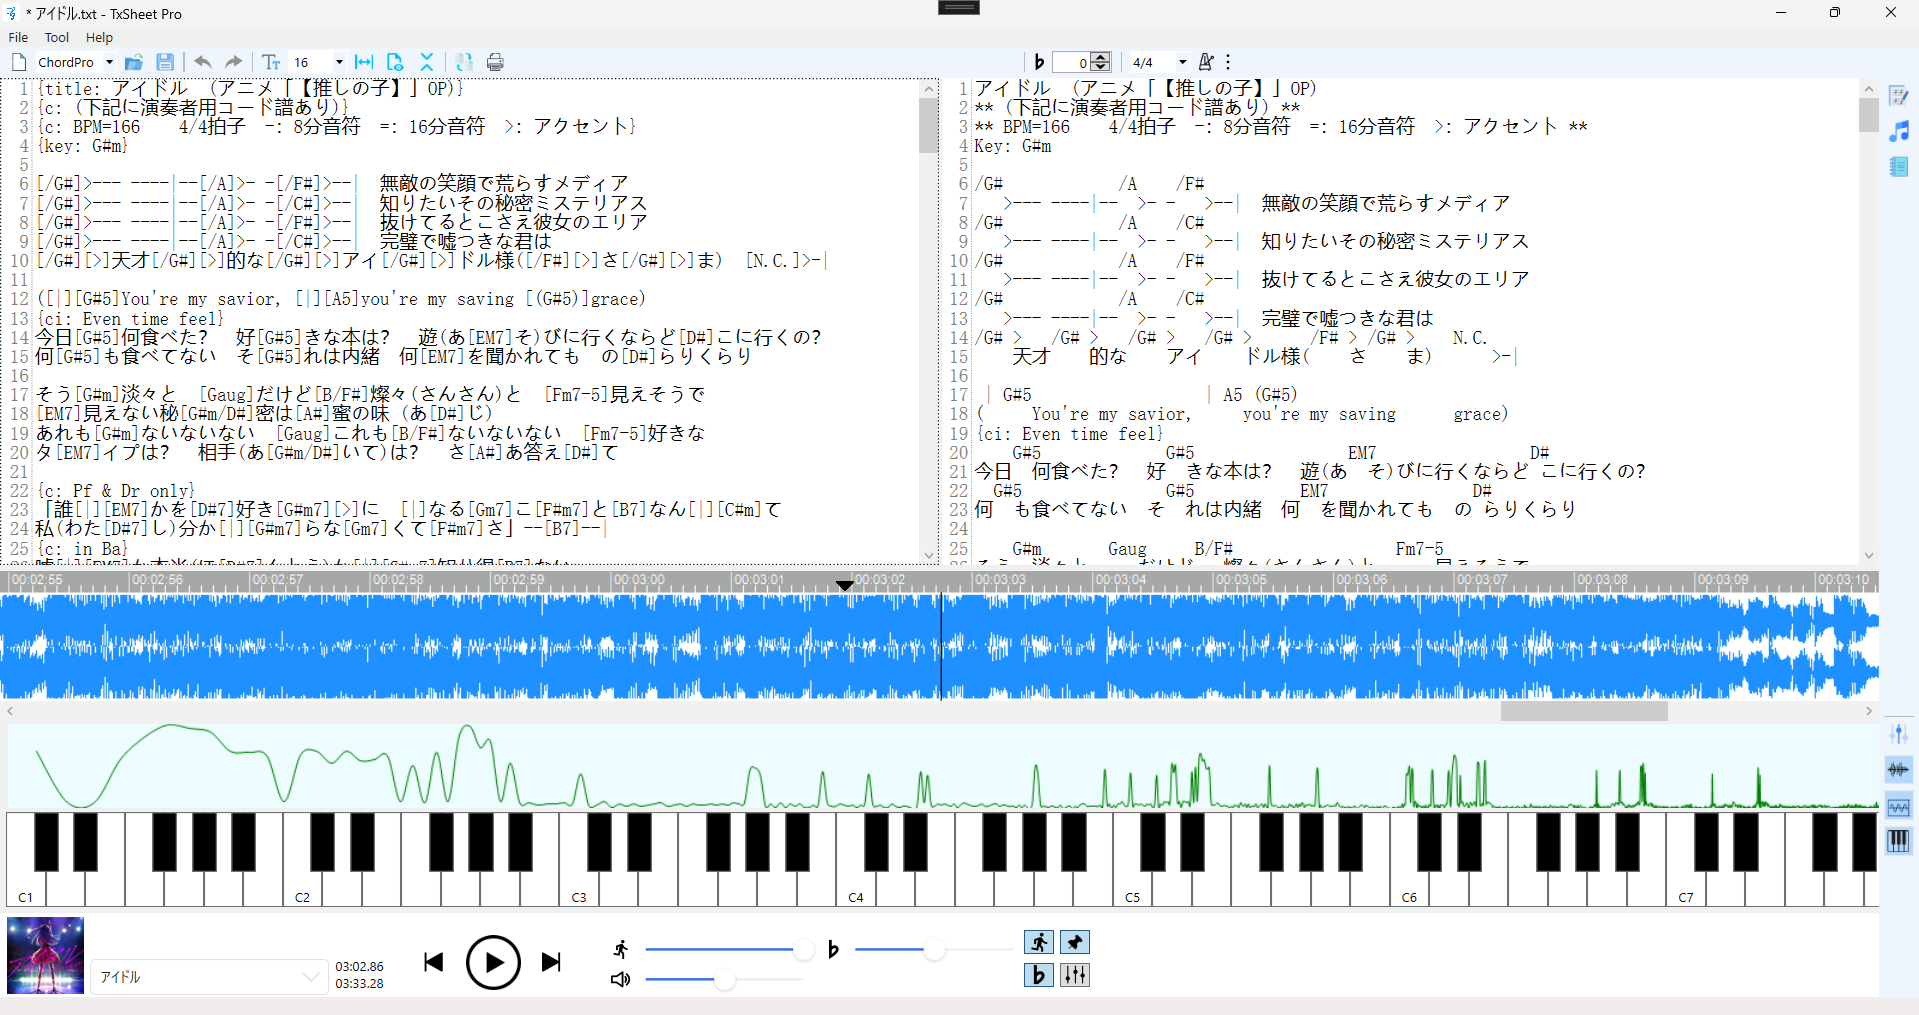Open the music note panel in right sidebar
This screenshot has height=1015, width=1919.
(1899, 131)
